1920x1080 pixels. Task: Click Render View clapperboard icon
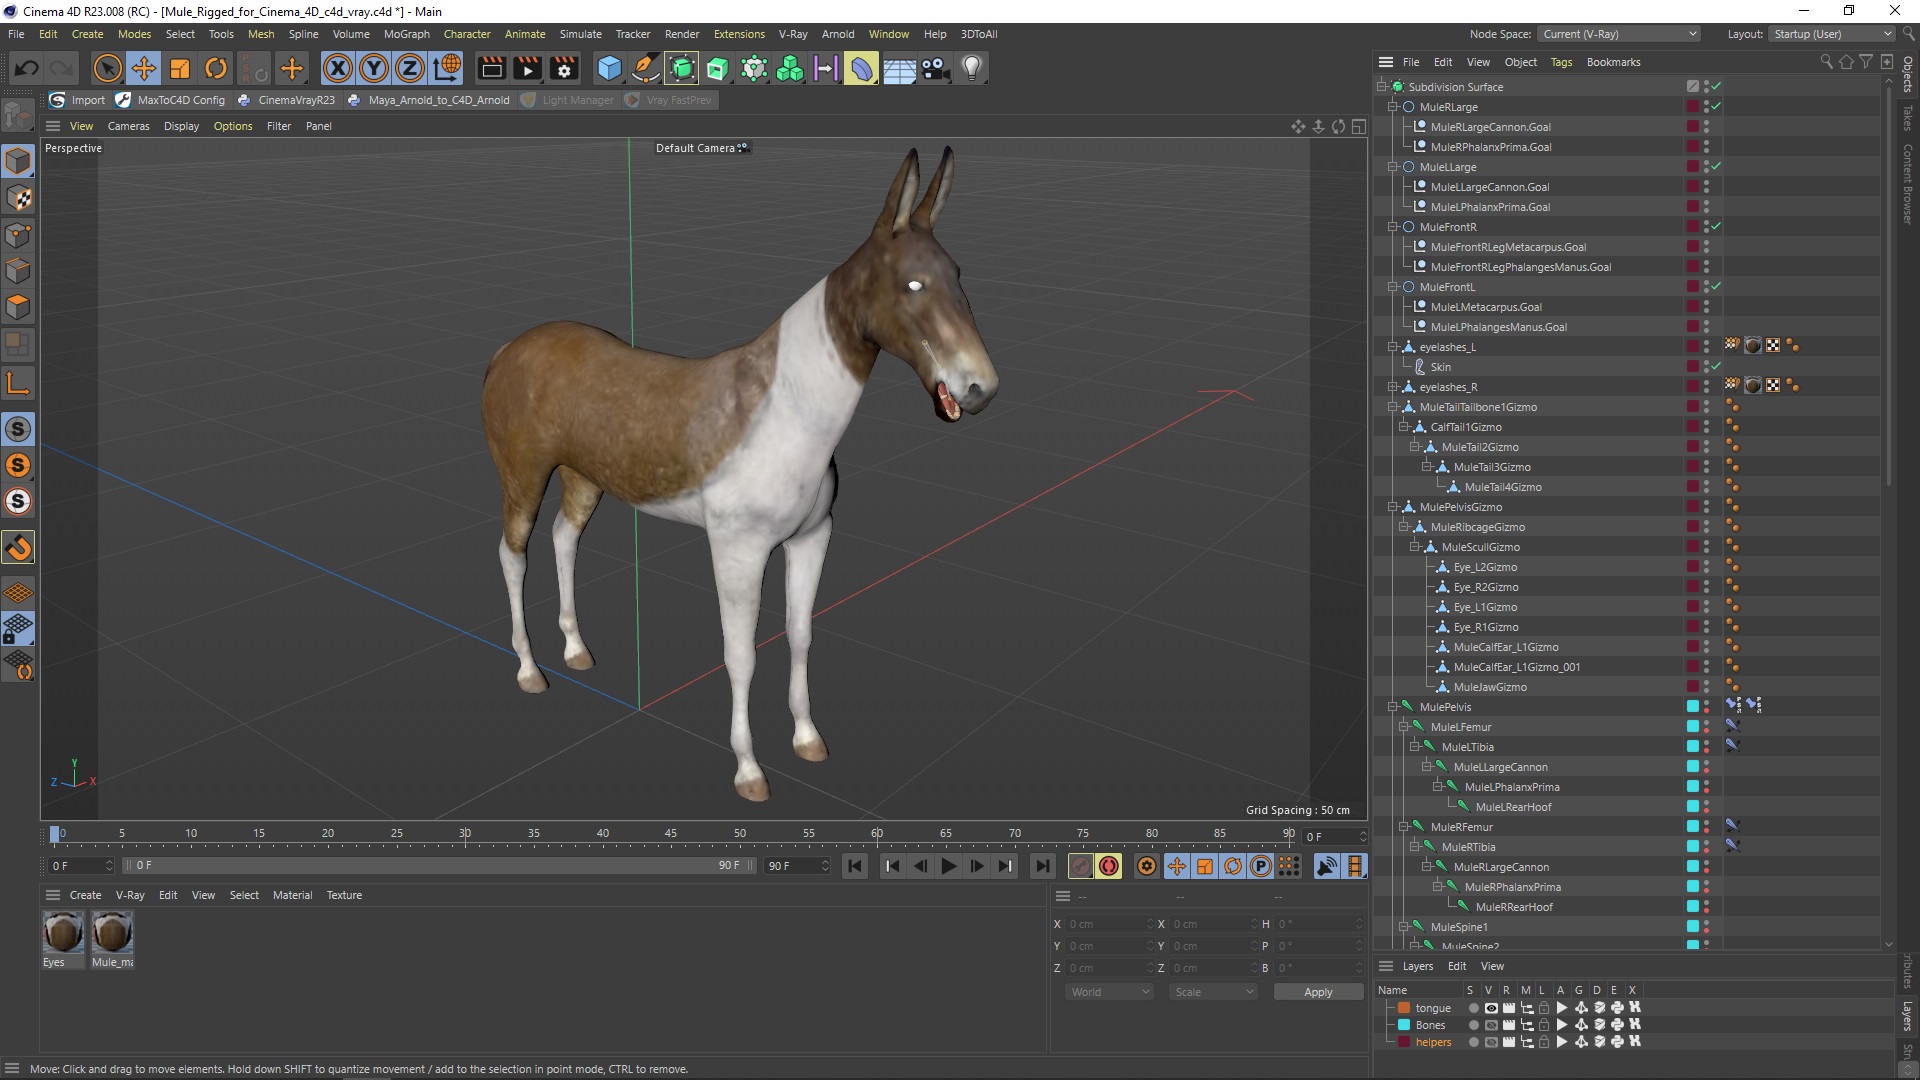pos(491,68)
